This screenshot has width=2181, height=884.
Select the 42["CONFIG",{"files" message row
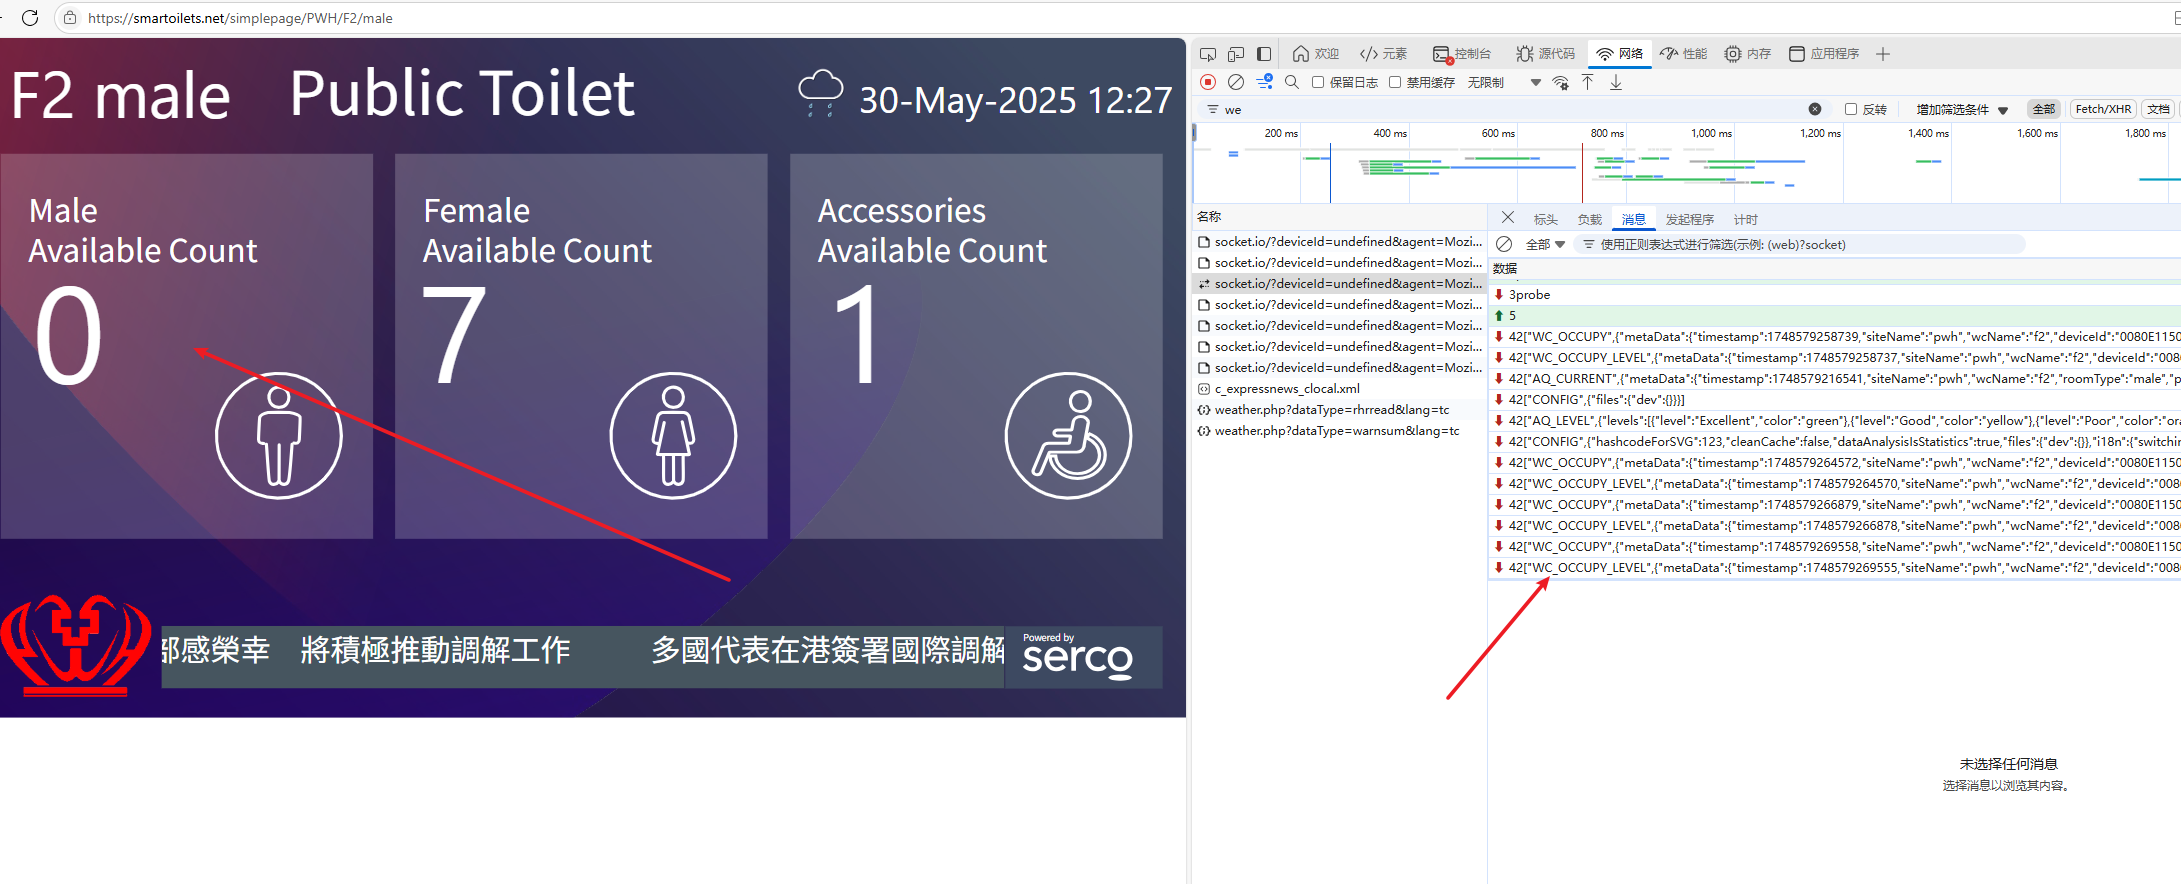(x=1835, y=400)
